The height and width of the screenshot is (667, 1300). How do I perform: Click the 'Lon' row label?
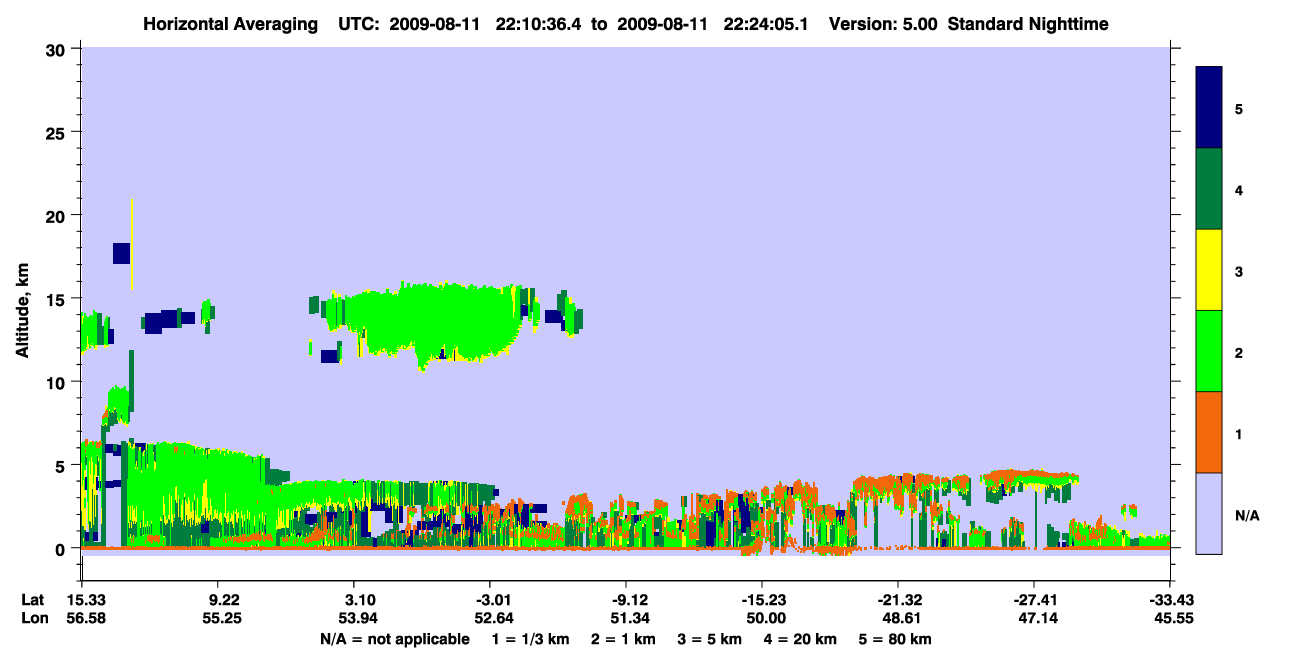pyautogui.click(x=33, y=619)
